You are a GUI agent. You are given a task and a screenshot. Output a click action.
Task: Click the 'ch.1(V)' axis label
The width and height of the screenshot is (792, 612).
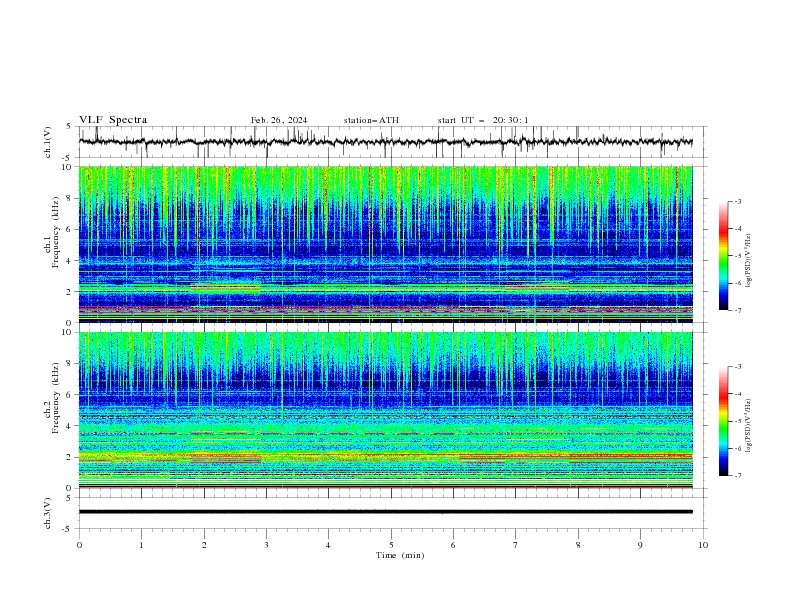[48, 142]
